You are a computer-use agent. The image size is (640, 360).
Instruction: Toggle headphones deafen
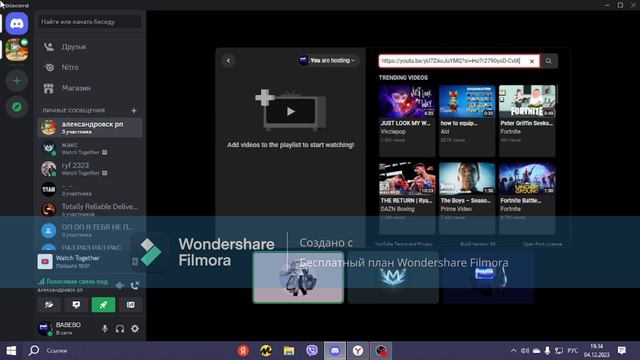tap(120, 329)
